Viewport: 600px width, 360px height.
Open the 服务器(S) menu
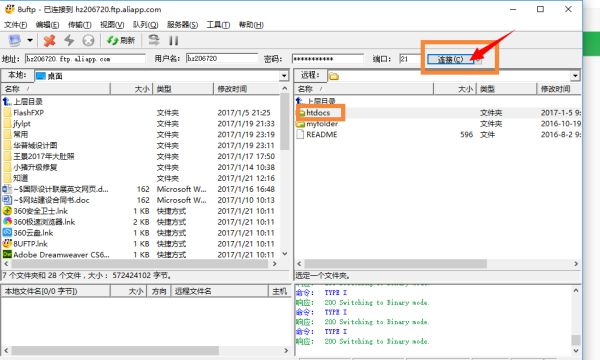(x=183, y=25)
